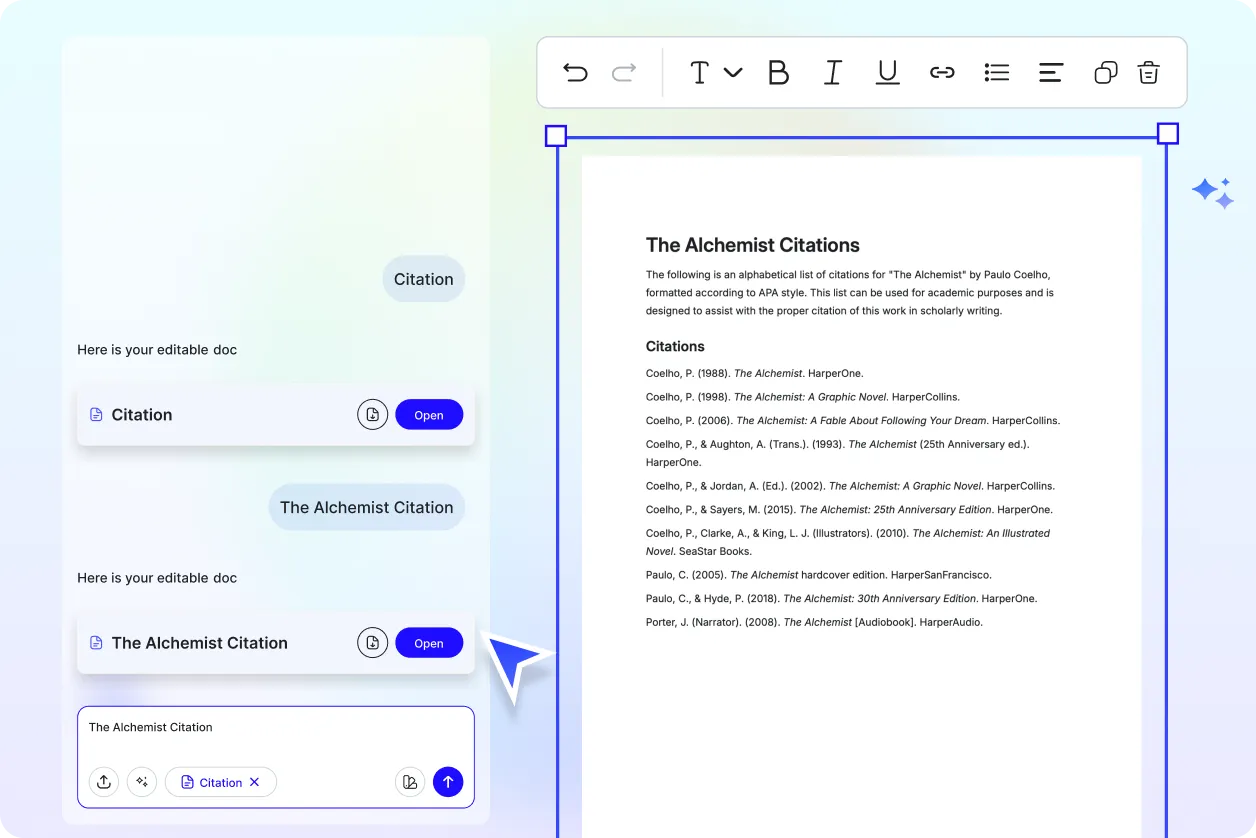
Task: Click the Citation document card title
Action: coord(142,415)
